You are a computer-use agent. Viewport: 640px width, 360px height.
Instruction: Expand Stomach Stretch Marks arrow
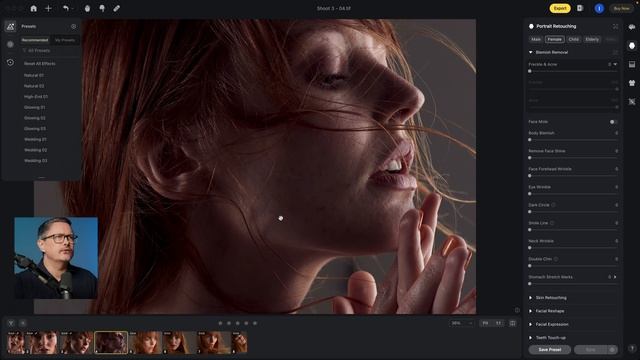[x=615, y=277]
